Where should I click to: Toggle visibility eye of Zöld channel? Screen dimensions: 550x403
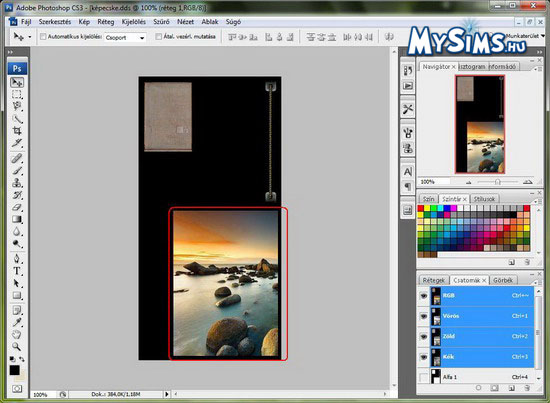tap(424, 336)
